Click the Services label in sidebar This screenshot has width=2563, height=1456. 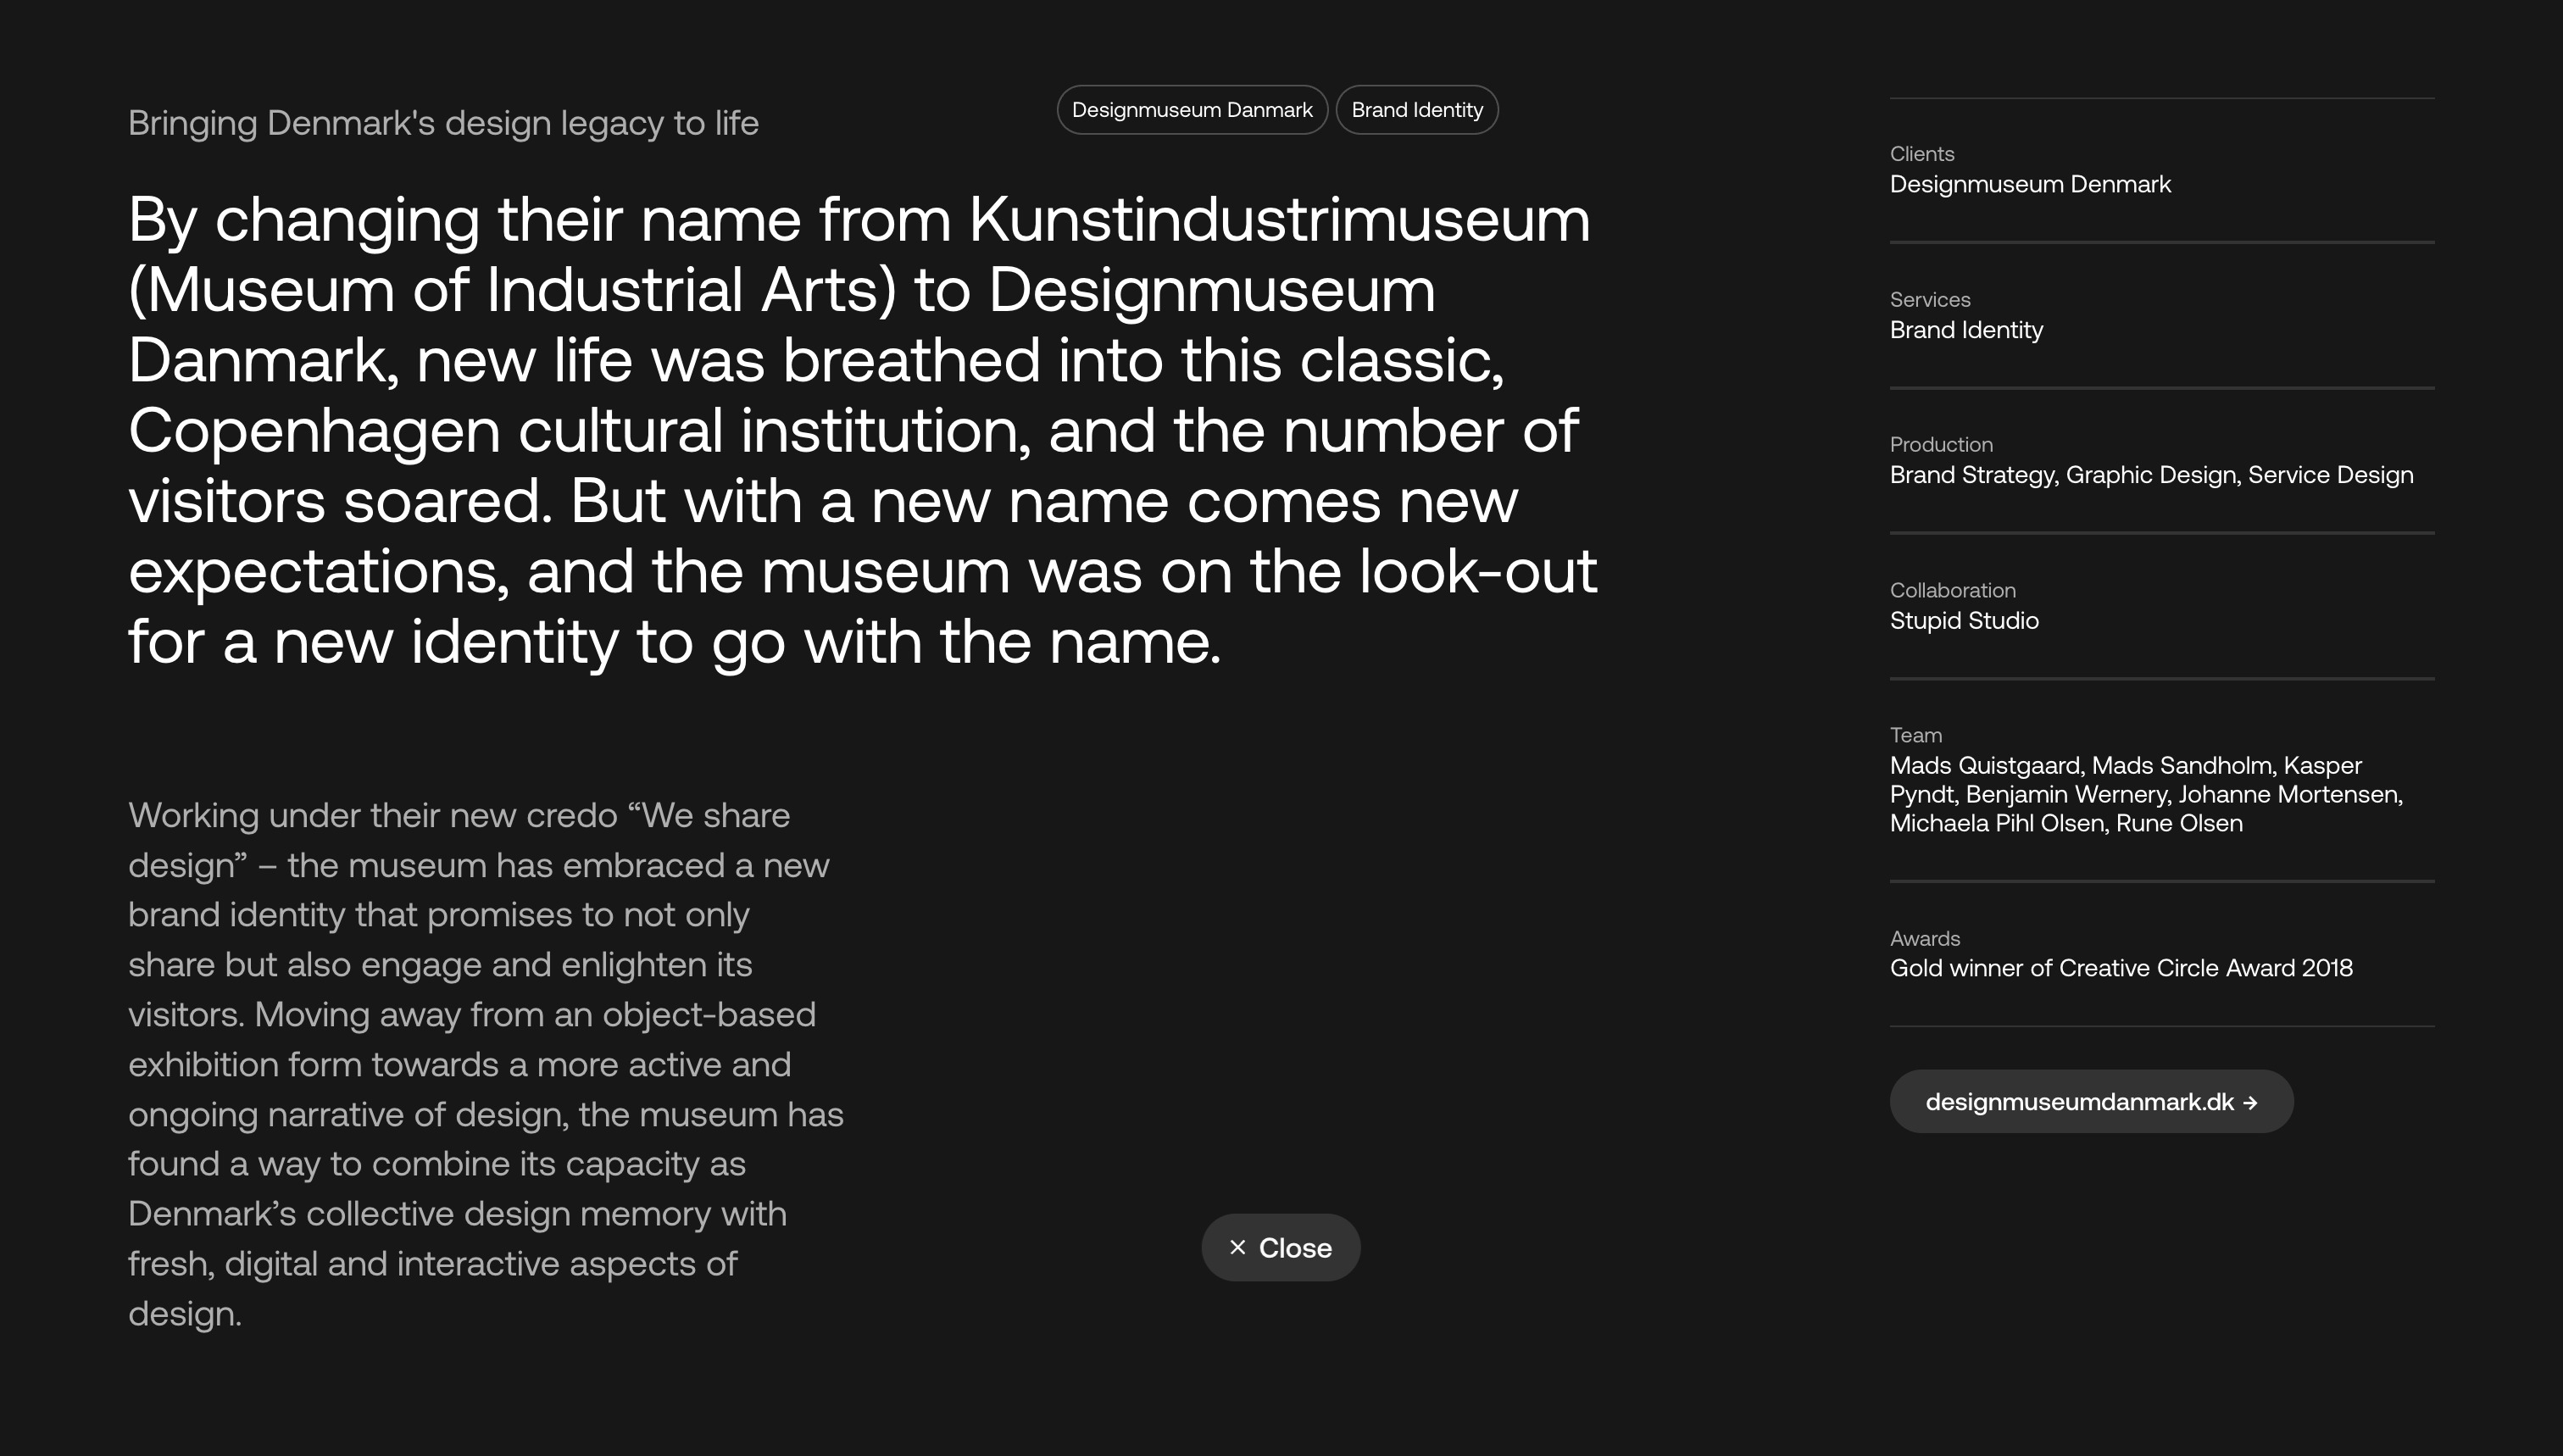[1929, 300]
